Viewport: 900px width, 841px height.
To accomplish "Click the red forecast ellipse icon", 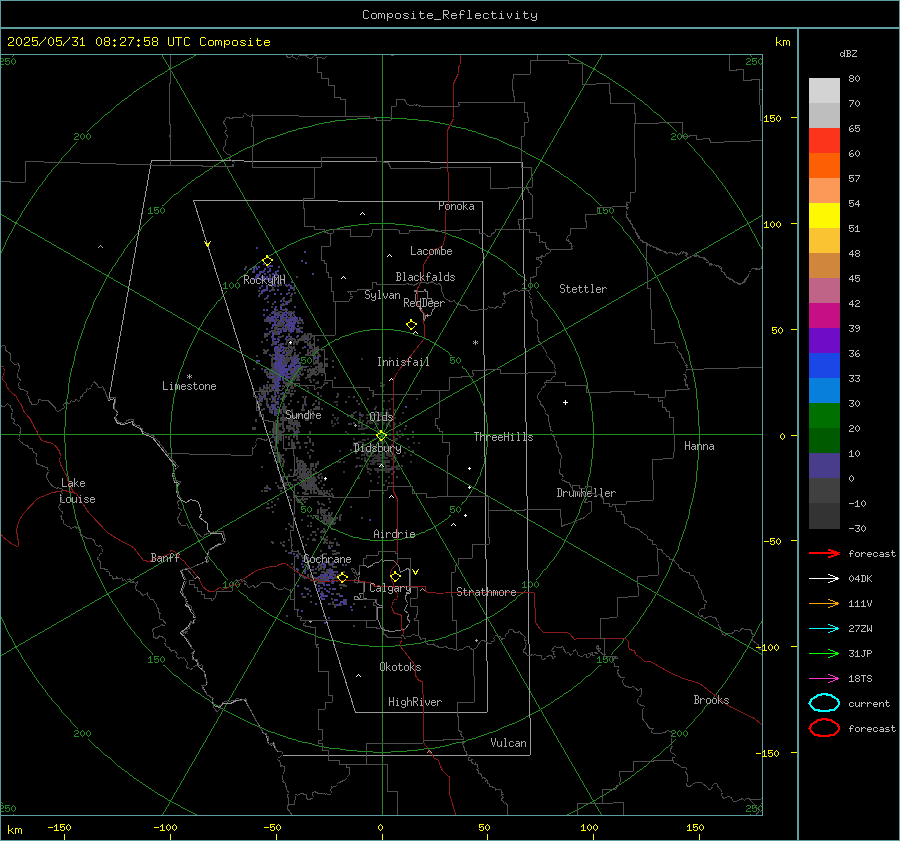I will pyautogui.click(x=824, y=728).
